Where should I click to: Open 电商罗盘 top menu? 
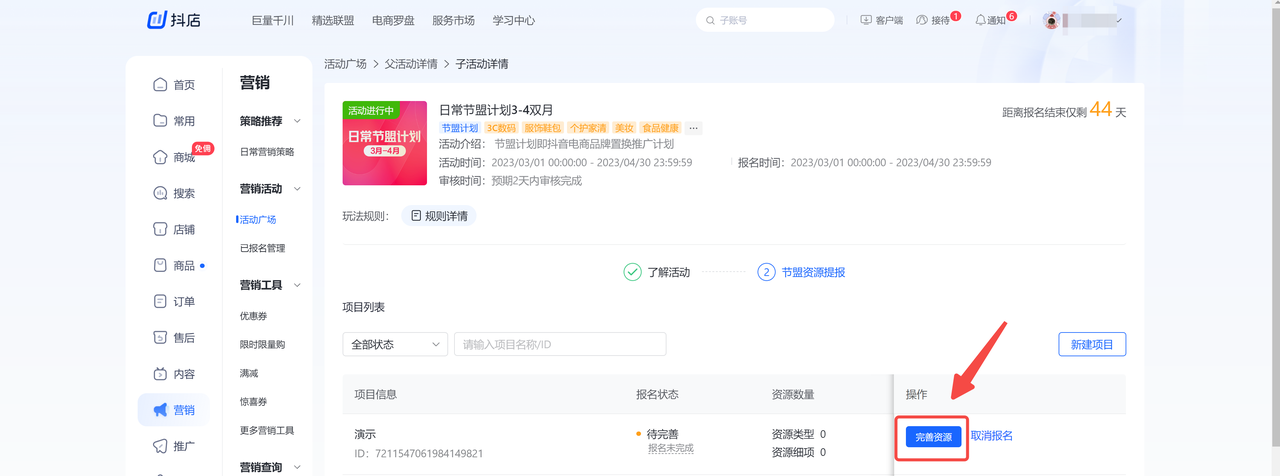point(395,20)
